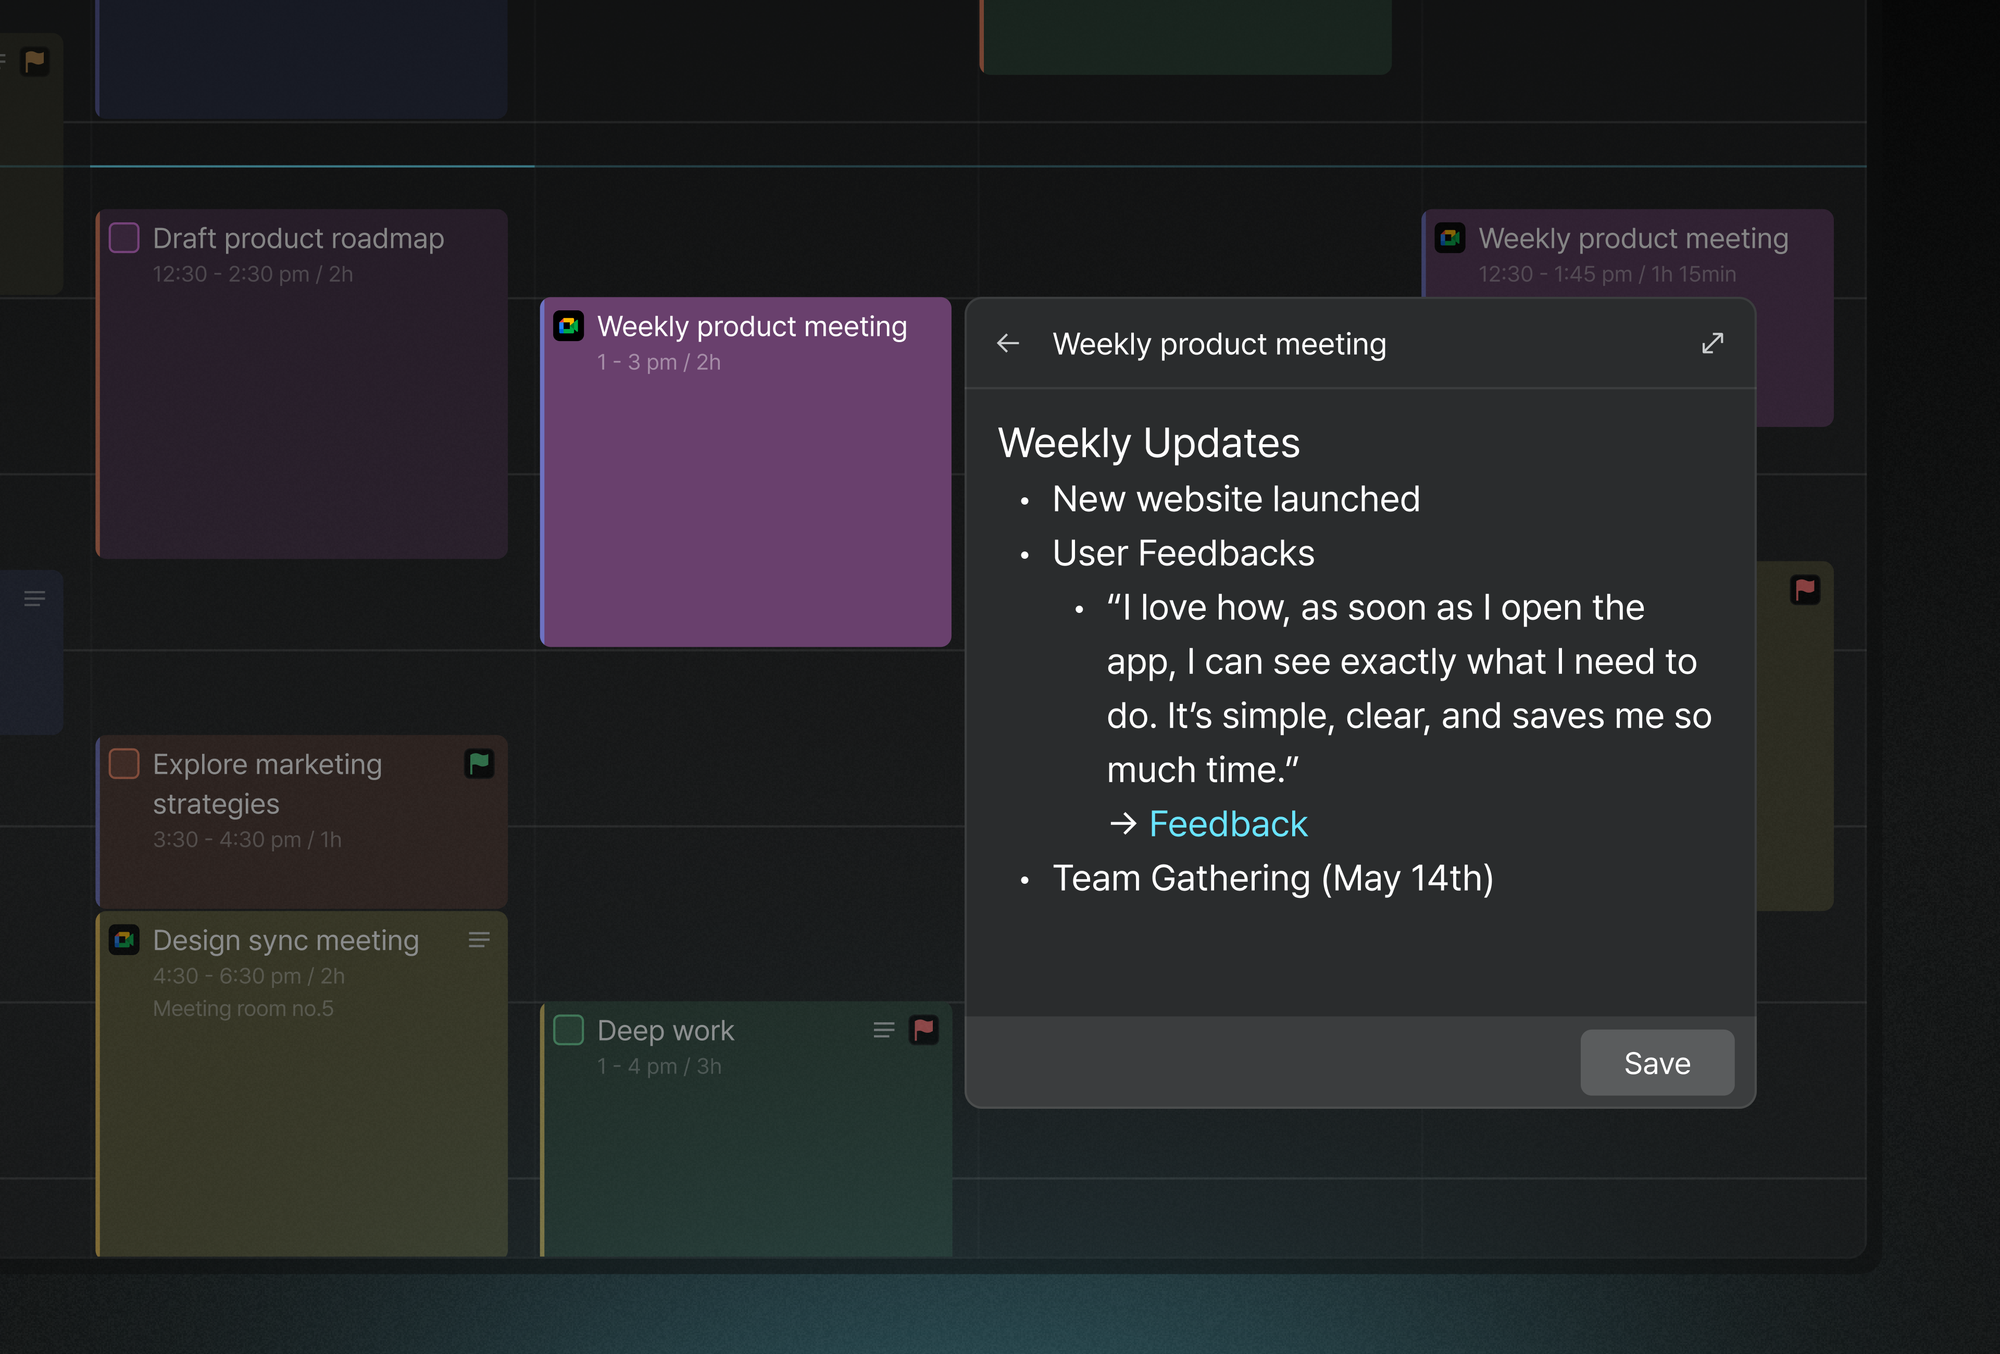The image size is (2000, 1354).
Task: Click Google Meet icon on 12:30 Weekly product meeting
Action: tap(1451, 238)
